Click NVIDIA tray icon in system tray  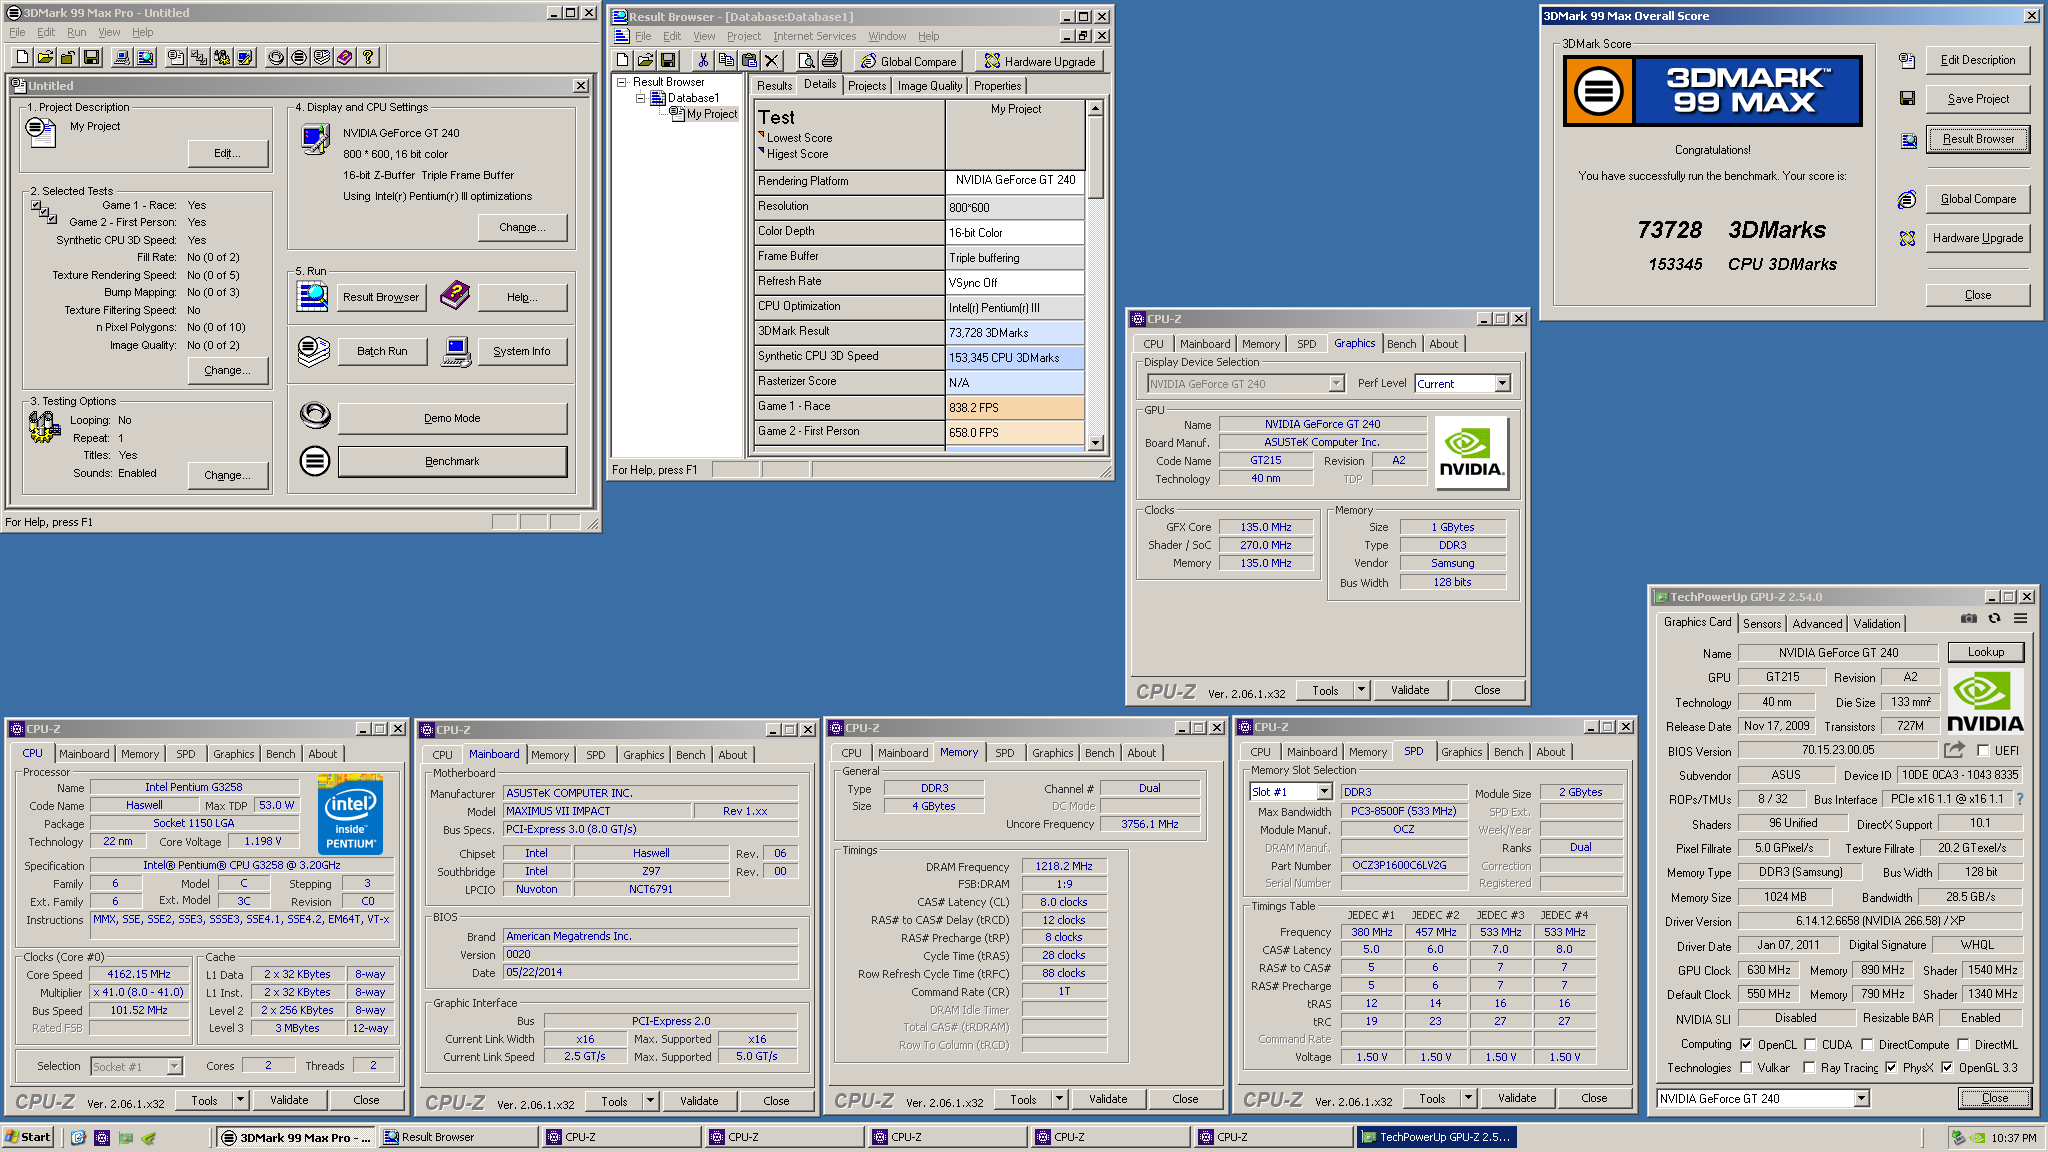(1977, 1138)
